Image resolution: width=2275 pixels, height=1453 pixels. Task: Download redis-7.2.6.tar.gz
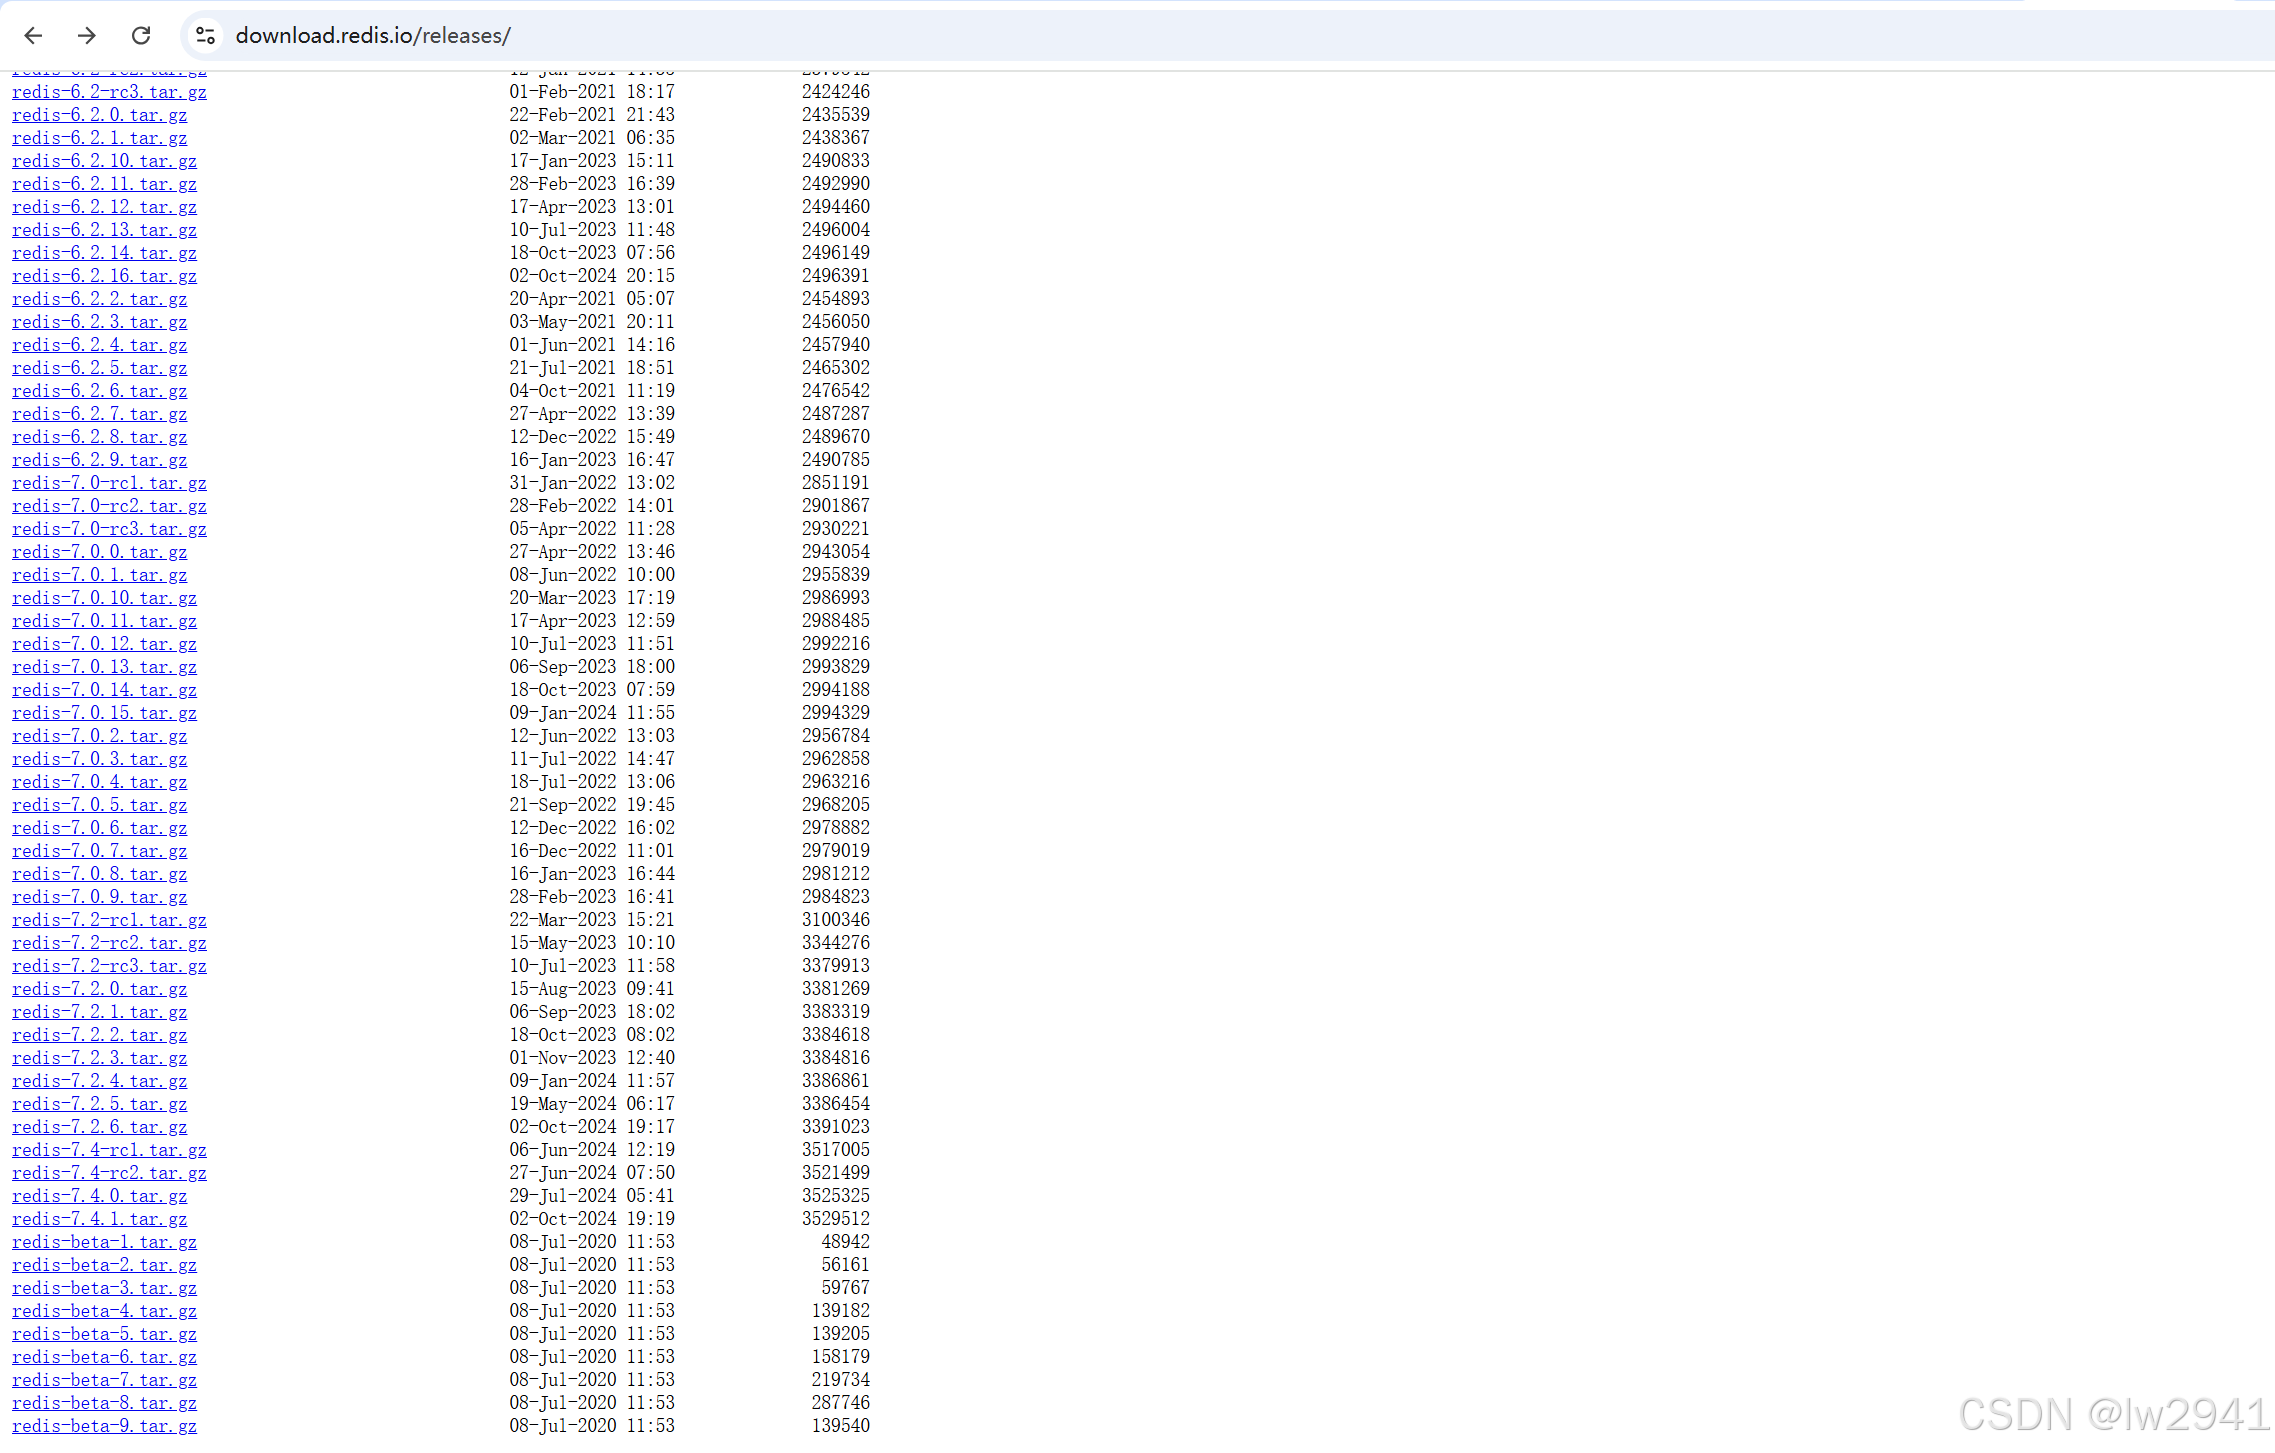(99, 1127)
